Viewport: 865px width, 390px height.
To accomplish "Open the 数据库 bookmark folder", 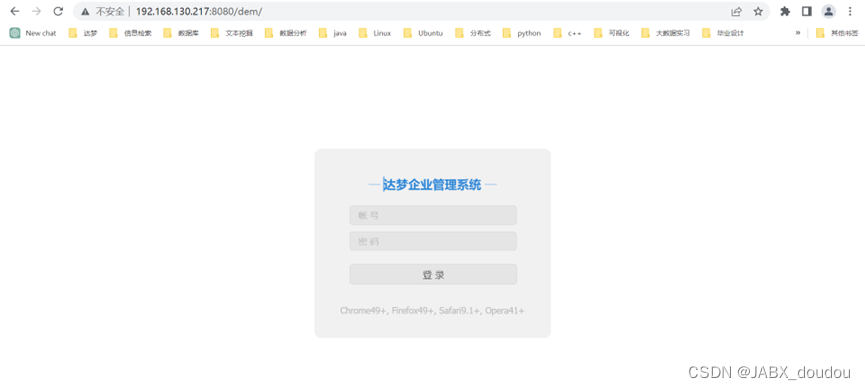I will (x=181, y=33).
